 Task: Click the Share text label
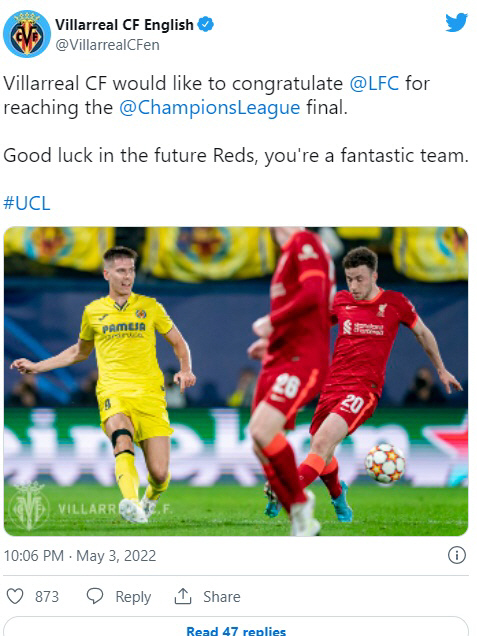[222, 597]
